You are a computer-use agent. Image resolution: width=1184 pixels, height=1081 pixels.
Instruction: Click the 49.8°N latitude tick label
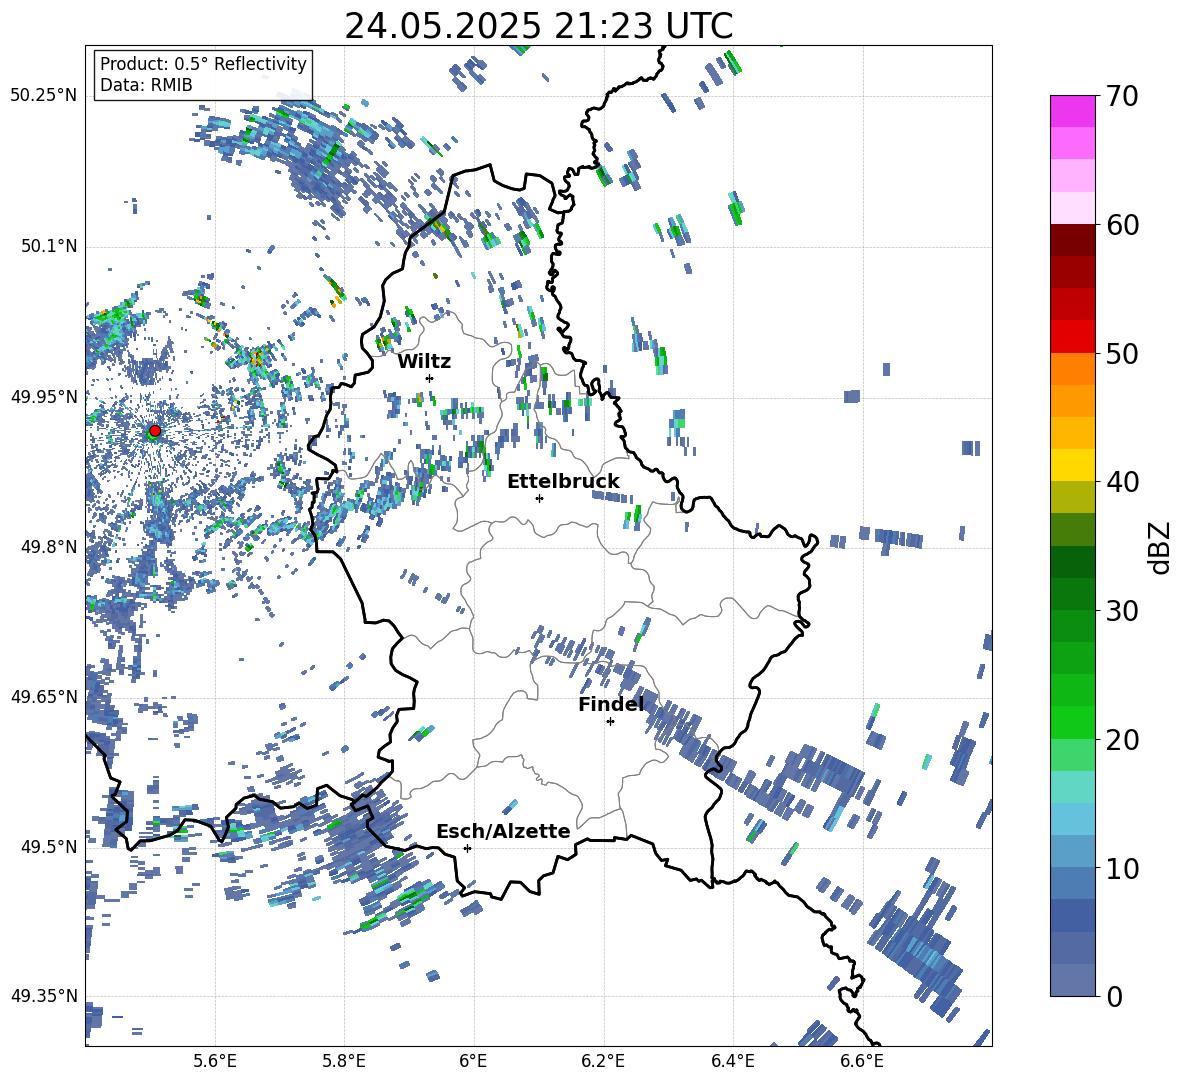click(49, 547)
